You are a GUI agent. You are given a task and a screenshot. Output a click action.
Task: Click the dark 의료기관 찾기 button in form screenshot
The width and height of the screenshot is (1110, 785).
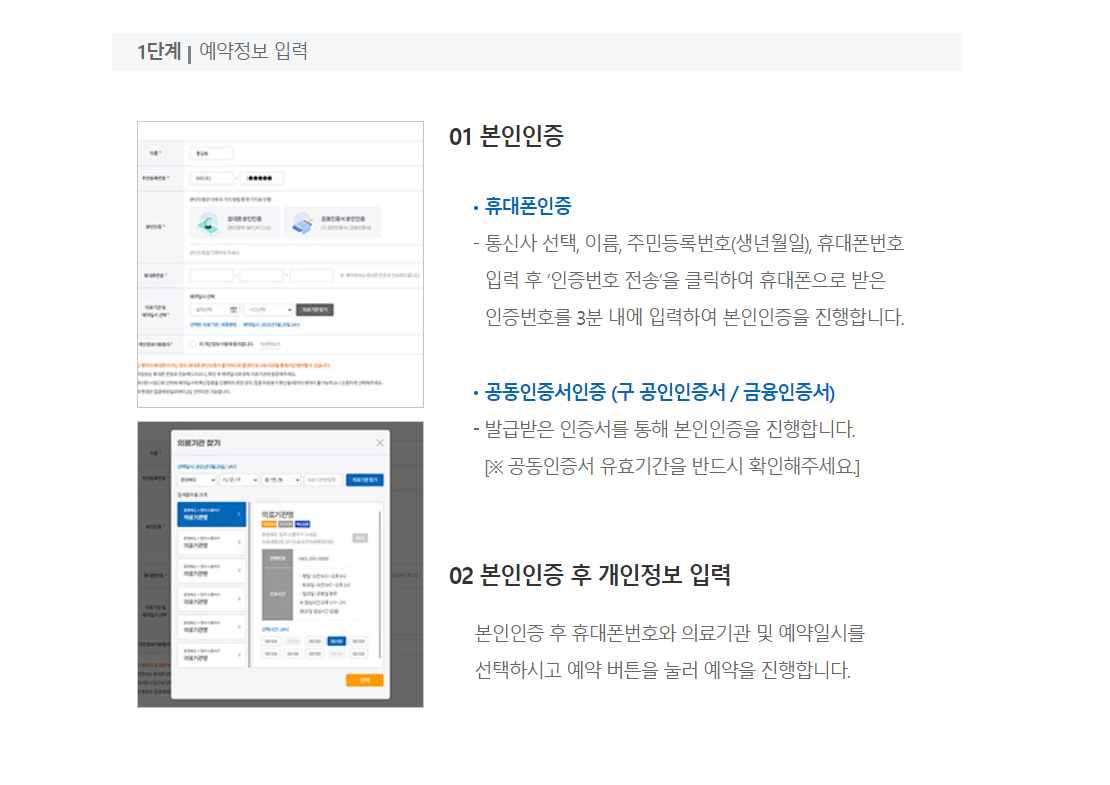(x=315, y=310)
